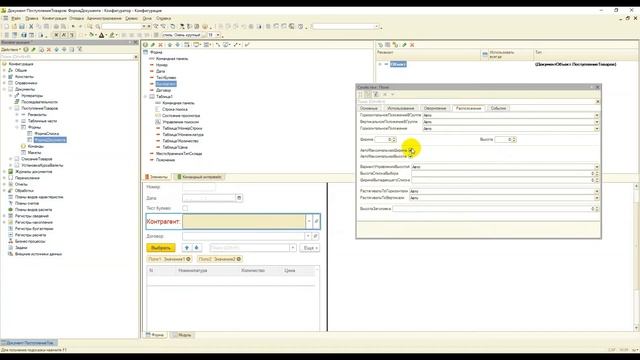Open ГоризонтальноеПоложениеВГруппе dropdown
Viewport: 640px width, 360px height.
pos(597,116)
